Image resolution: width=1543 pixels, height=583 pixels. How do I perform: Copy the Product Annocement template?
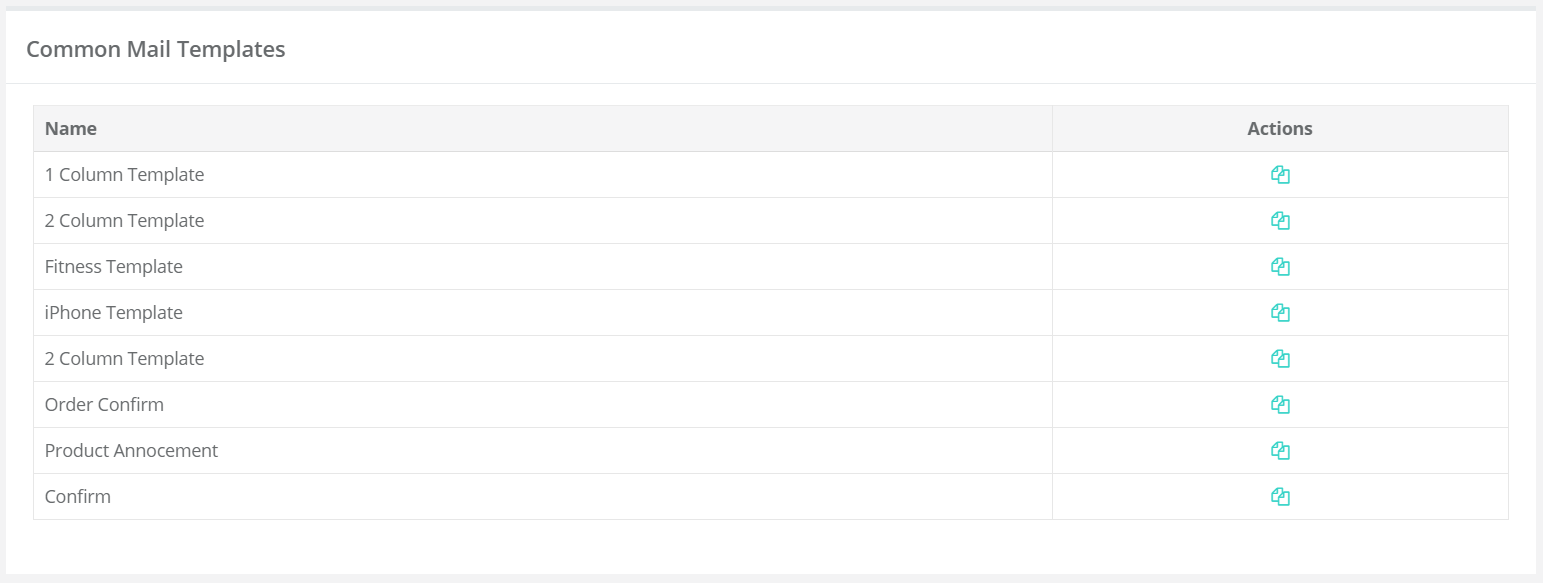click(x=1280, y=451)
